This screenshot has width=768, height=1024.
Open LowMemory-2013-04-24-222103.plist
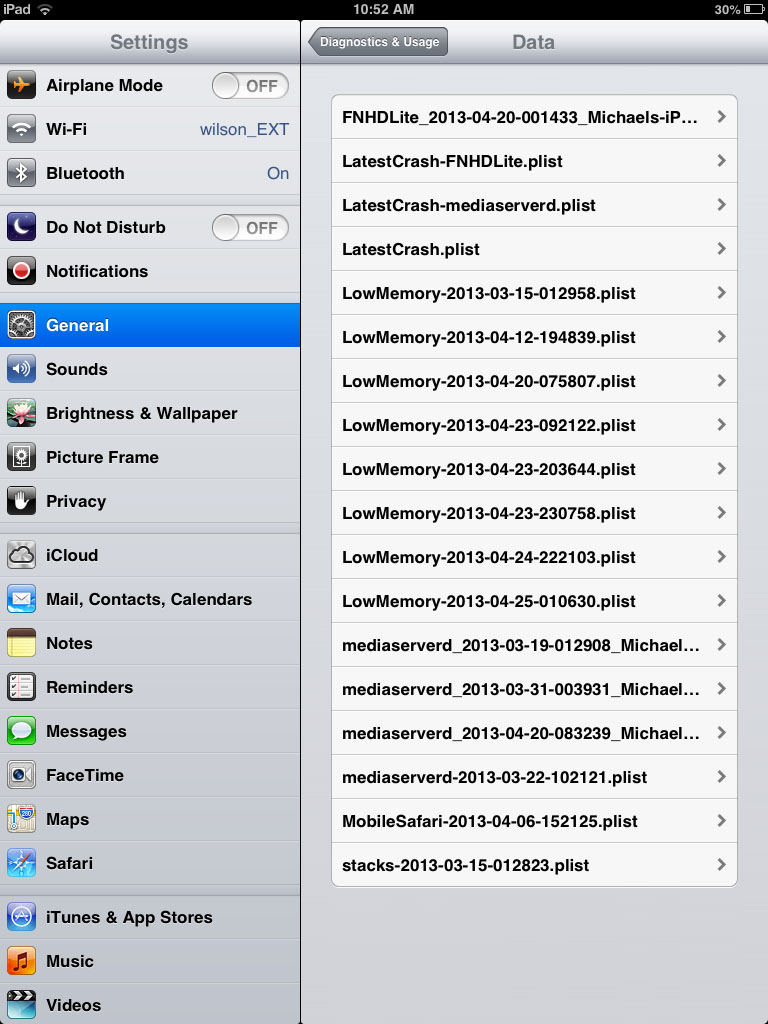click(534, 557)
